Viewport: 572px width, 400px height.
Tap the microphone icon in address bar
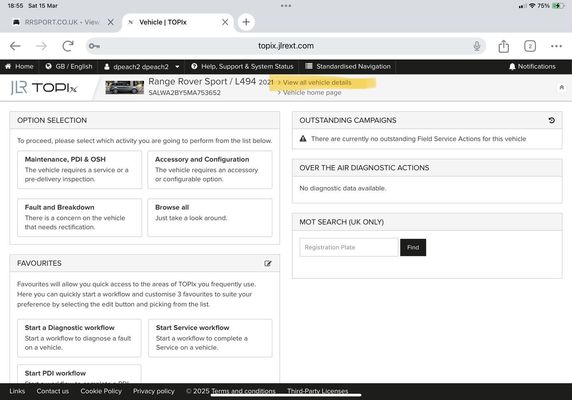pos(476,46)
